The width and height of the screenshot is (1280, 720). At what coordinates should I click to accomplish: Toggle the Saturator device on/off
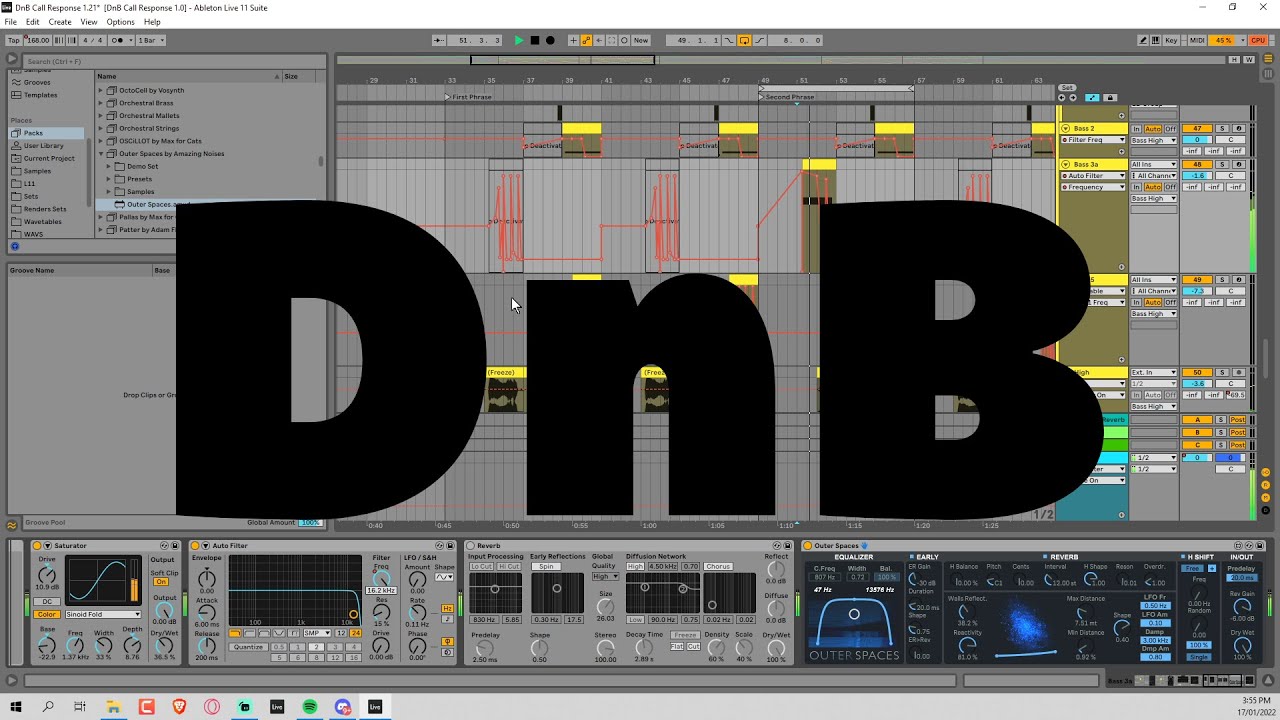point(37,546)
